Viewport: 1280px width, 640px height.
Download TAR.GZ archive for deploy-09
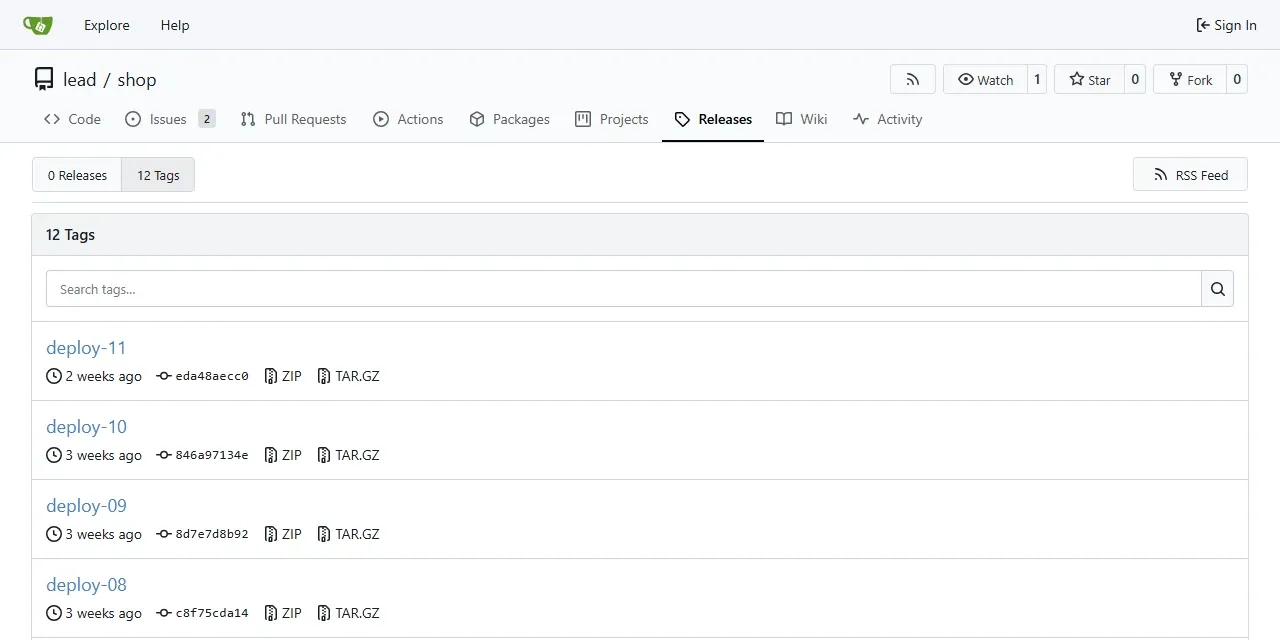pos(348,534)
